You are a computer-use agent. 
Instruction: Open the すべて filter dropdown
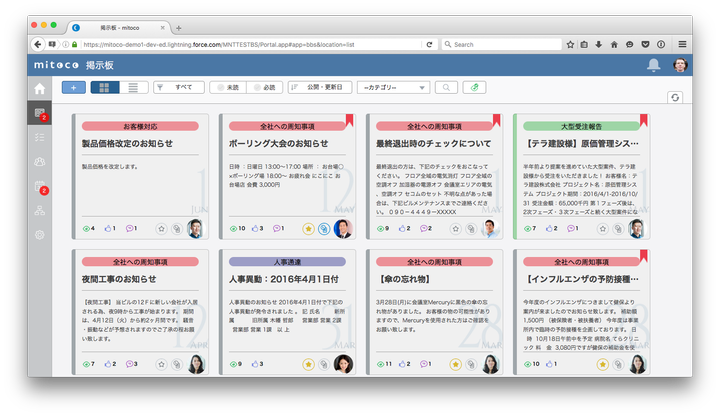point(180,88)
